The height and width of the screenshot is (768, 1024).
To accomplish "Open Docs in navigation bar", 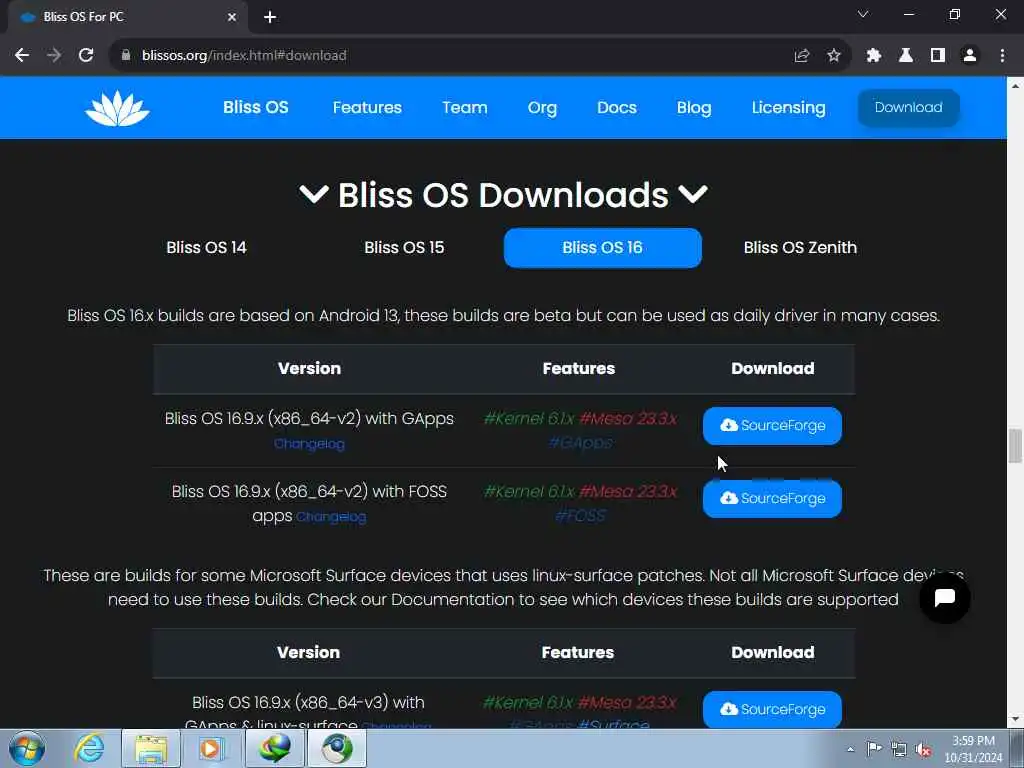I will point(616,107).
